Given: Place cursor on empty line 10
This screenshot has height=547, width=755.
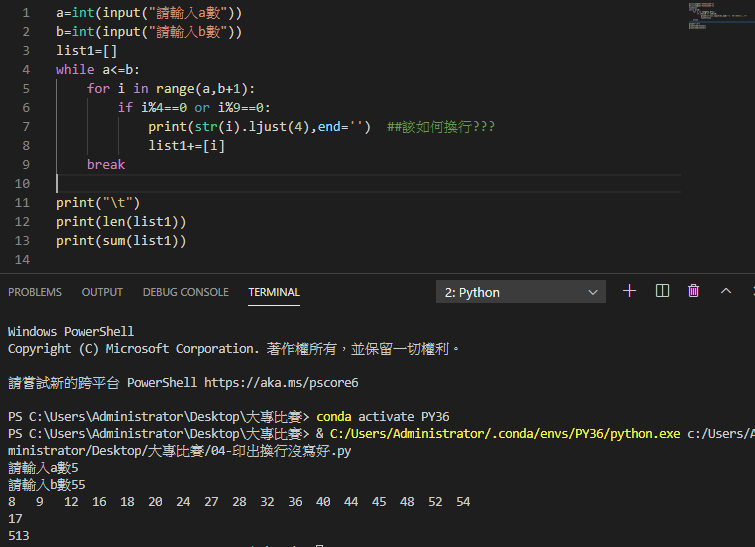Looking at the screenshot, I should [x=368, y=183].
